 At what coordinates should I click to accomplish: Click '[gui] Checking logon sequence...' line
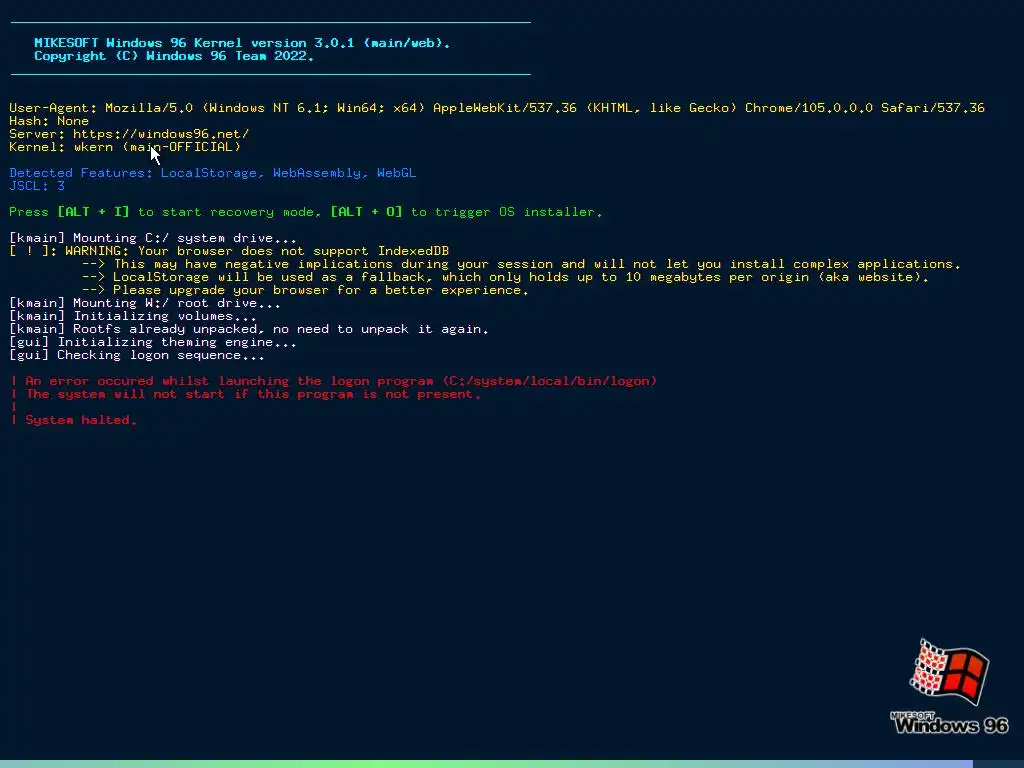(x=137, y=355)
